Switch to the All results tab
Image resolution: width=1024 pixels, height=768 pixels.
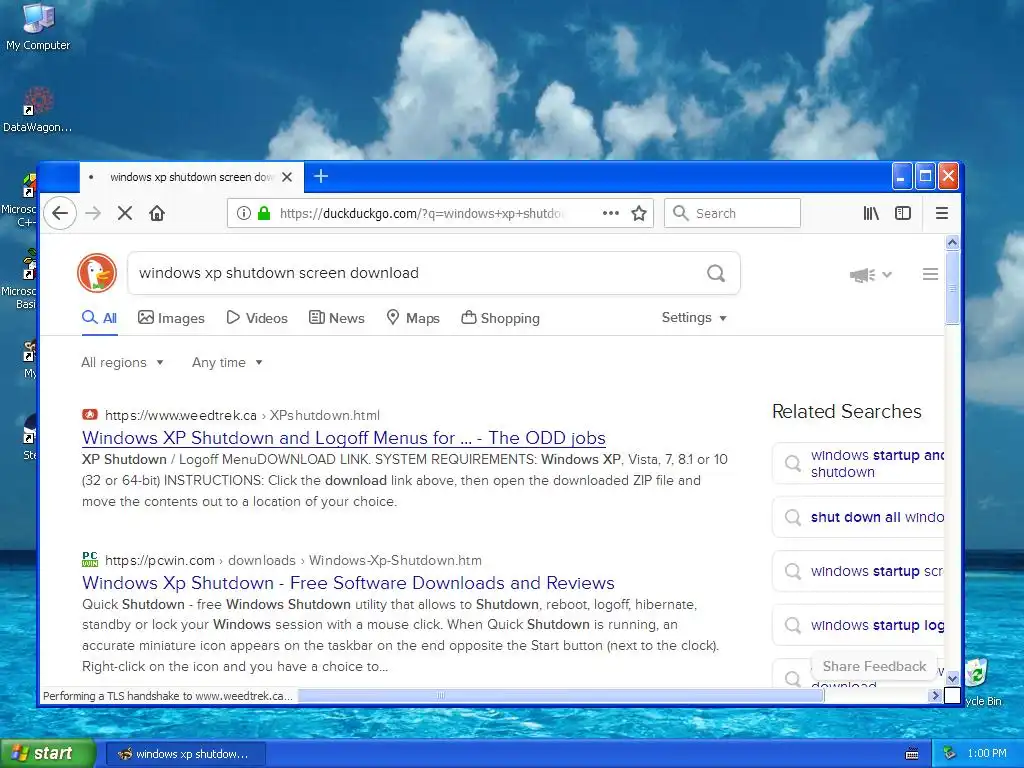(99, 318)
